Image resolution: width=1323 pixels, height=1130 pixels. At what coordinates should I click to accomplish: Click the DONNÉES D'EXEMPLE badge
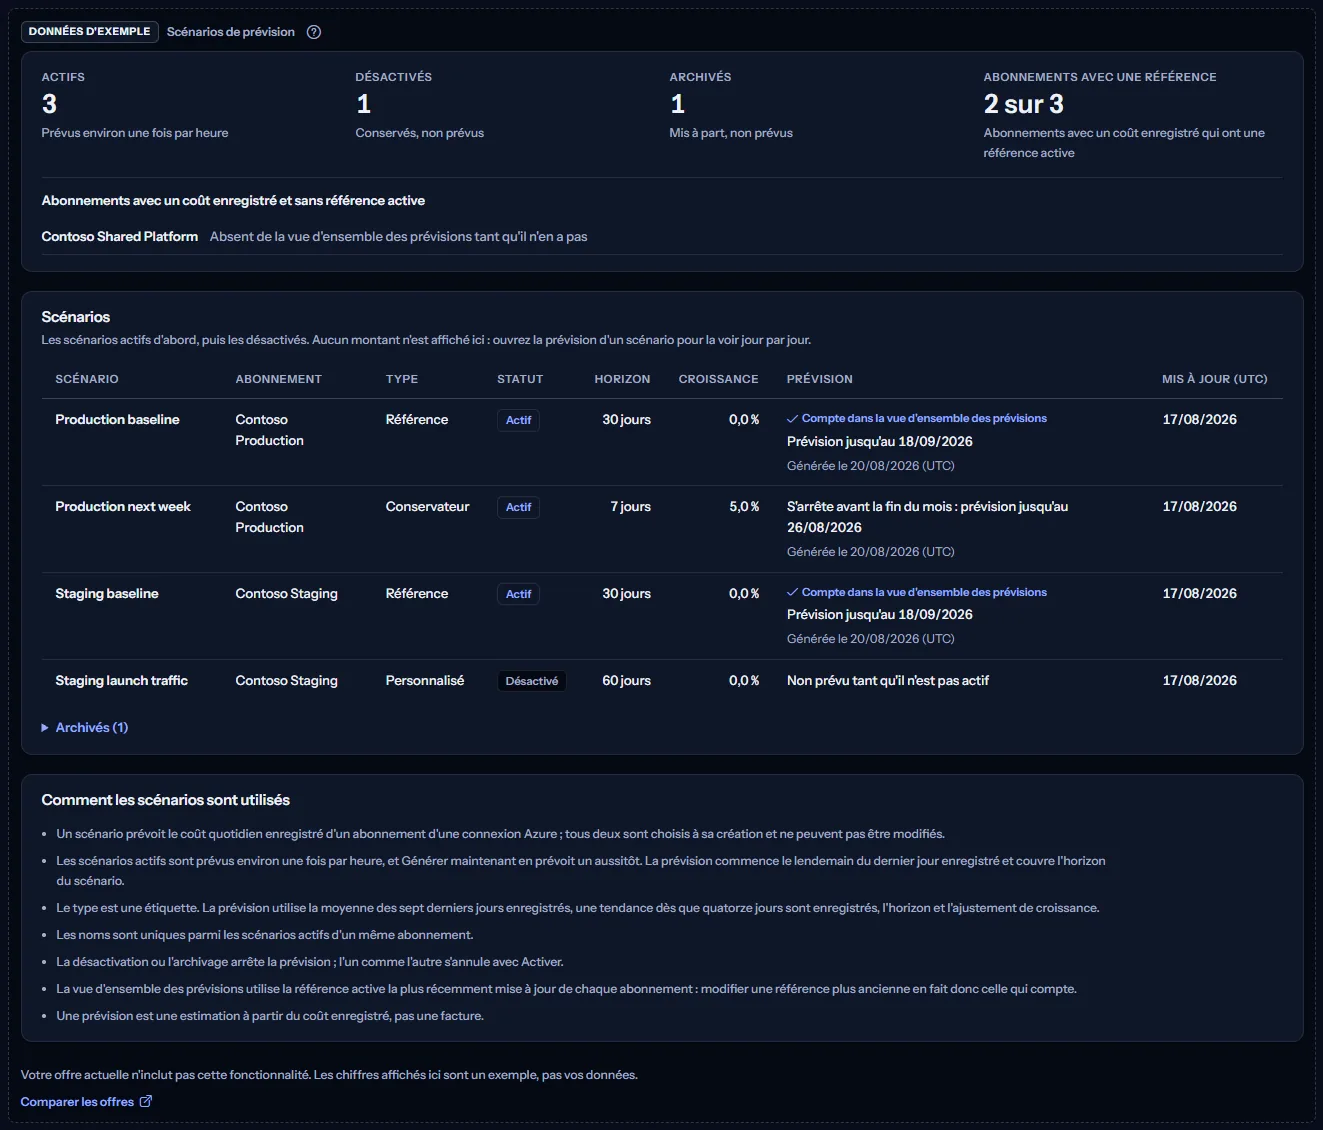[90, 32]
